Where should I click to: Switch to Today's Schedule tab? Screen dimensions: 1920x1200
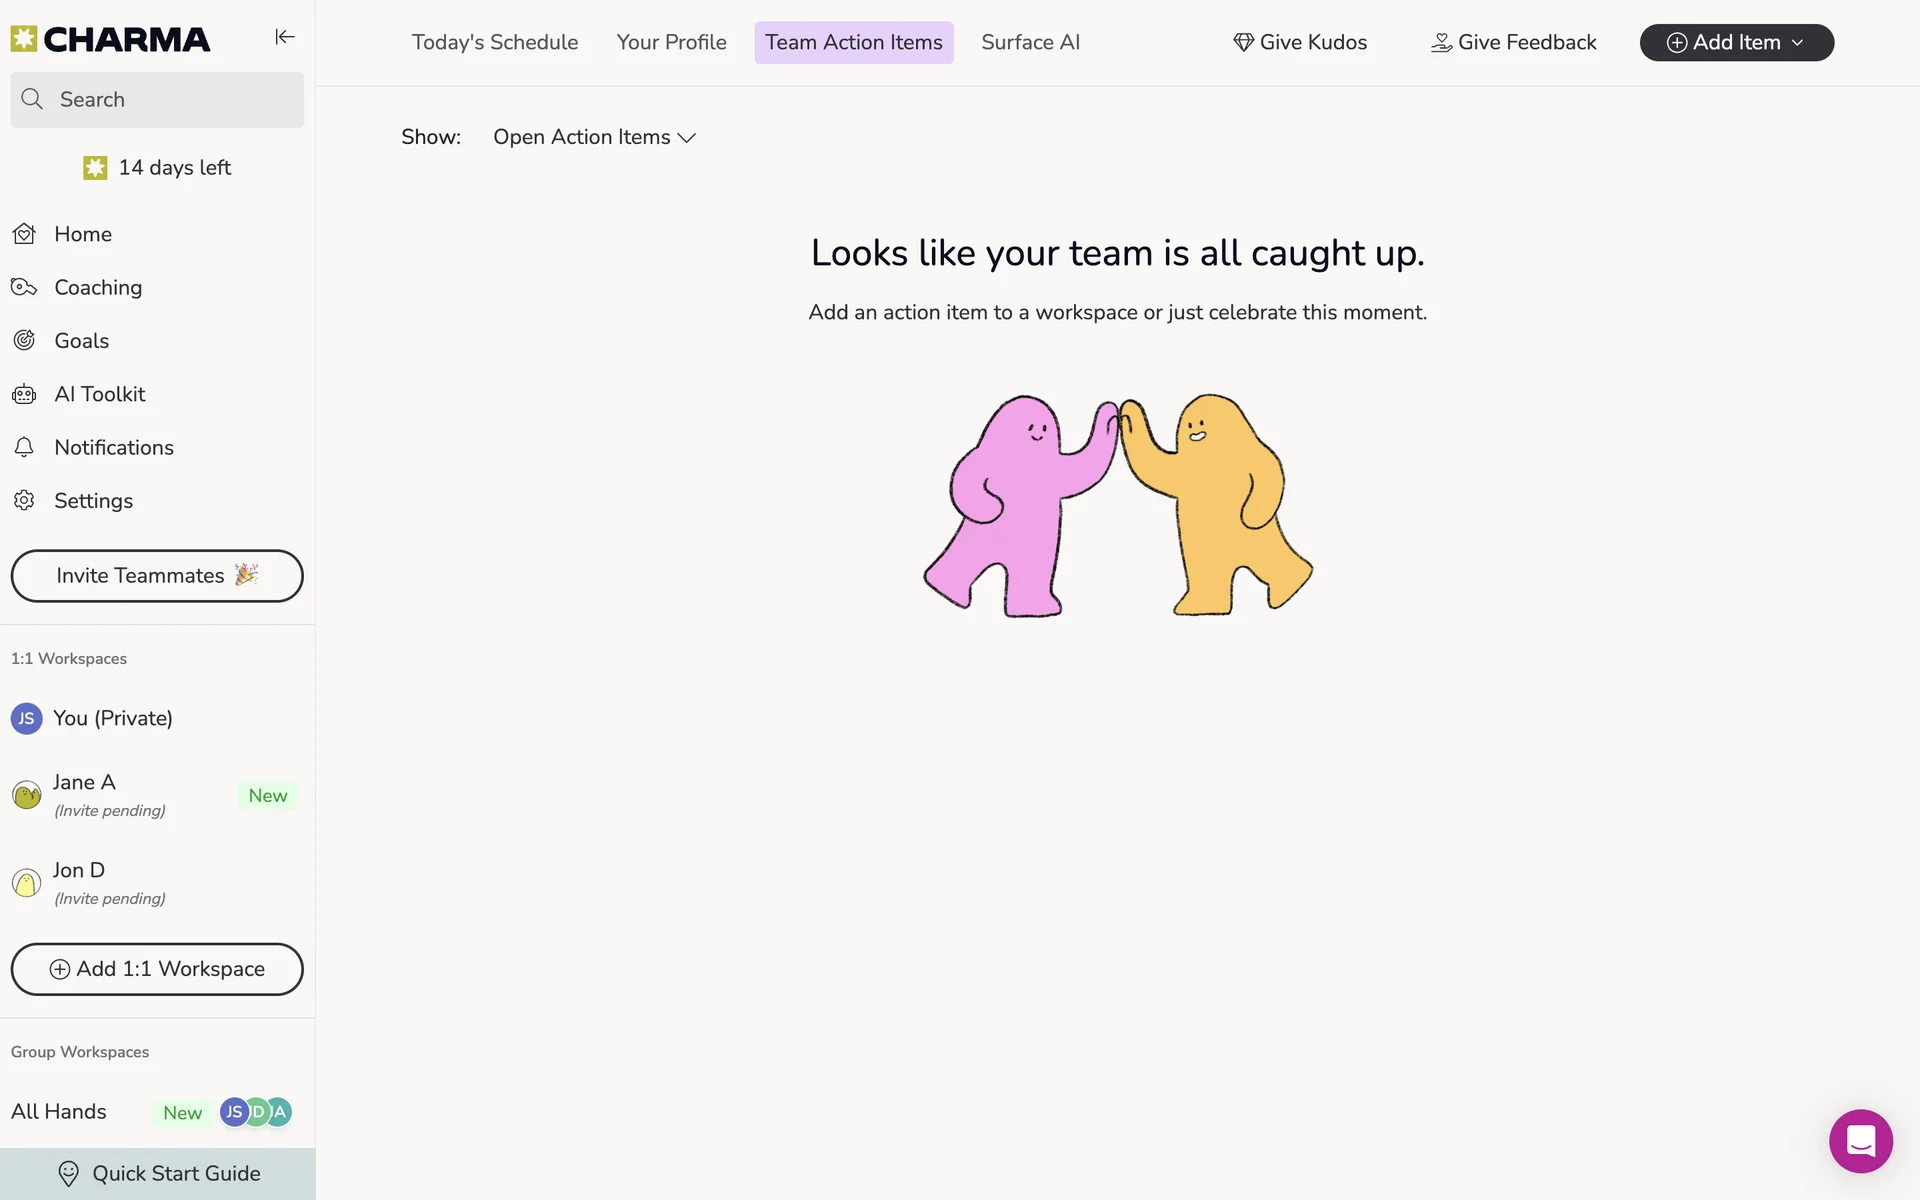pos(495,42)
